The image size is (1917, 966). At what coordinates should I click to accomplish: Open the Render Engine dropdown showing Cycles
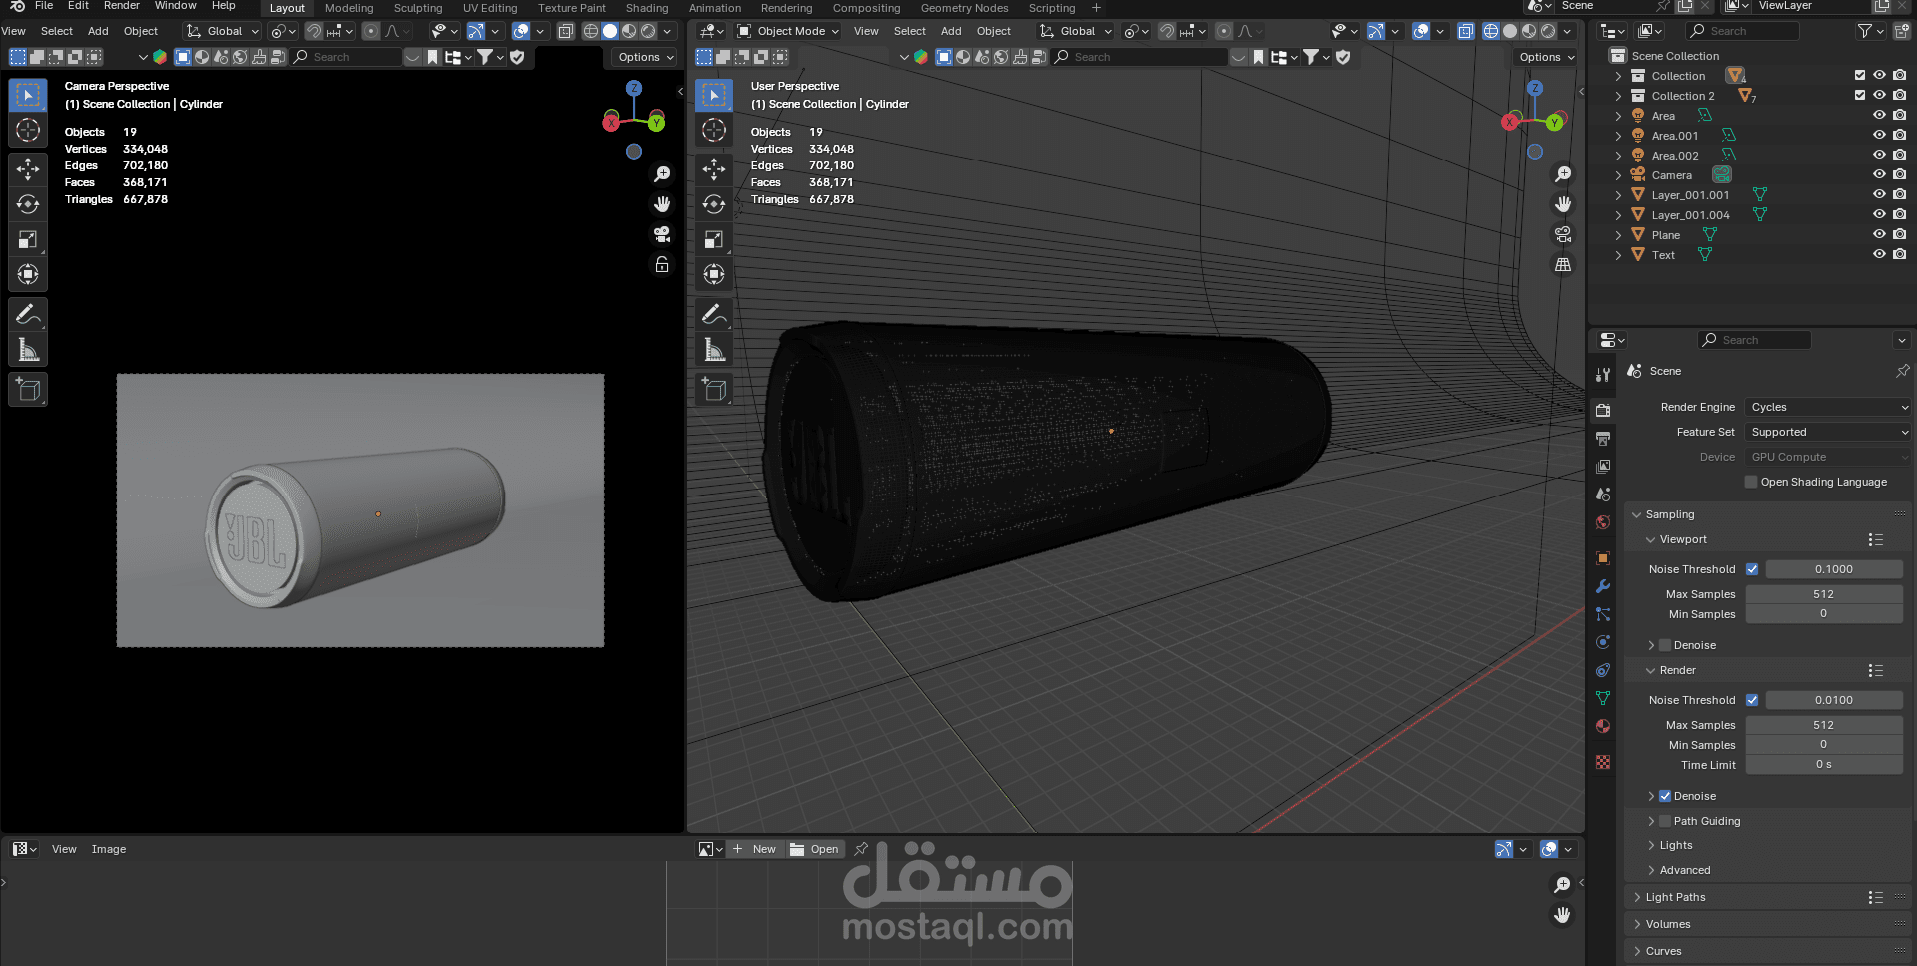pyautogui.click(x=1829, y=407)
